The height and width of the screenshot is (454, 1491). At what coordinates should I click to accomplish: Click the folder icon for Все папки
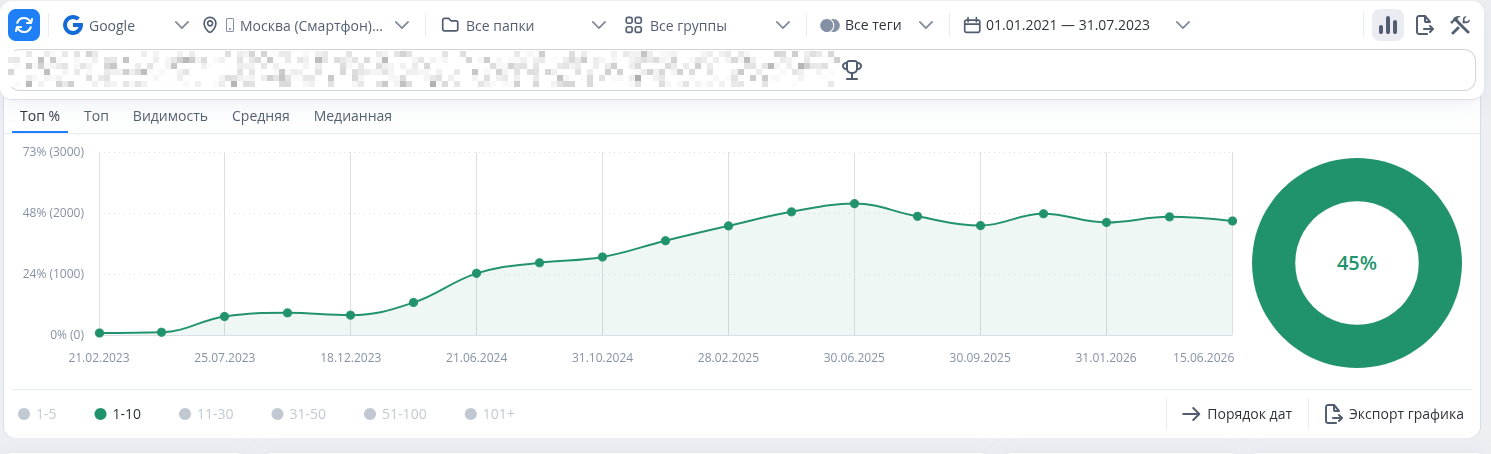point(450,25)
